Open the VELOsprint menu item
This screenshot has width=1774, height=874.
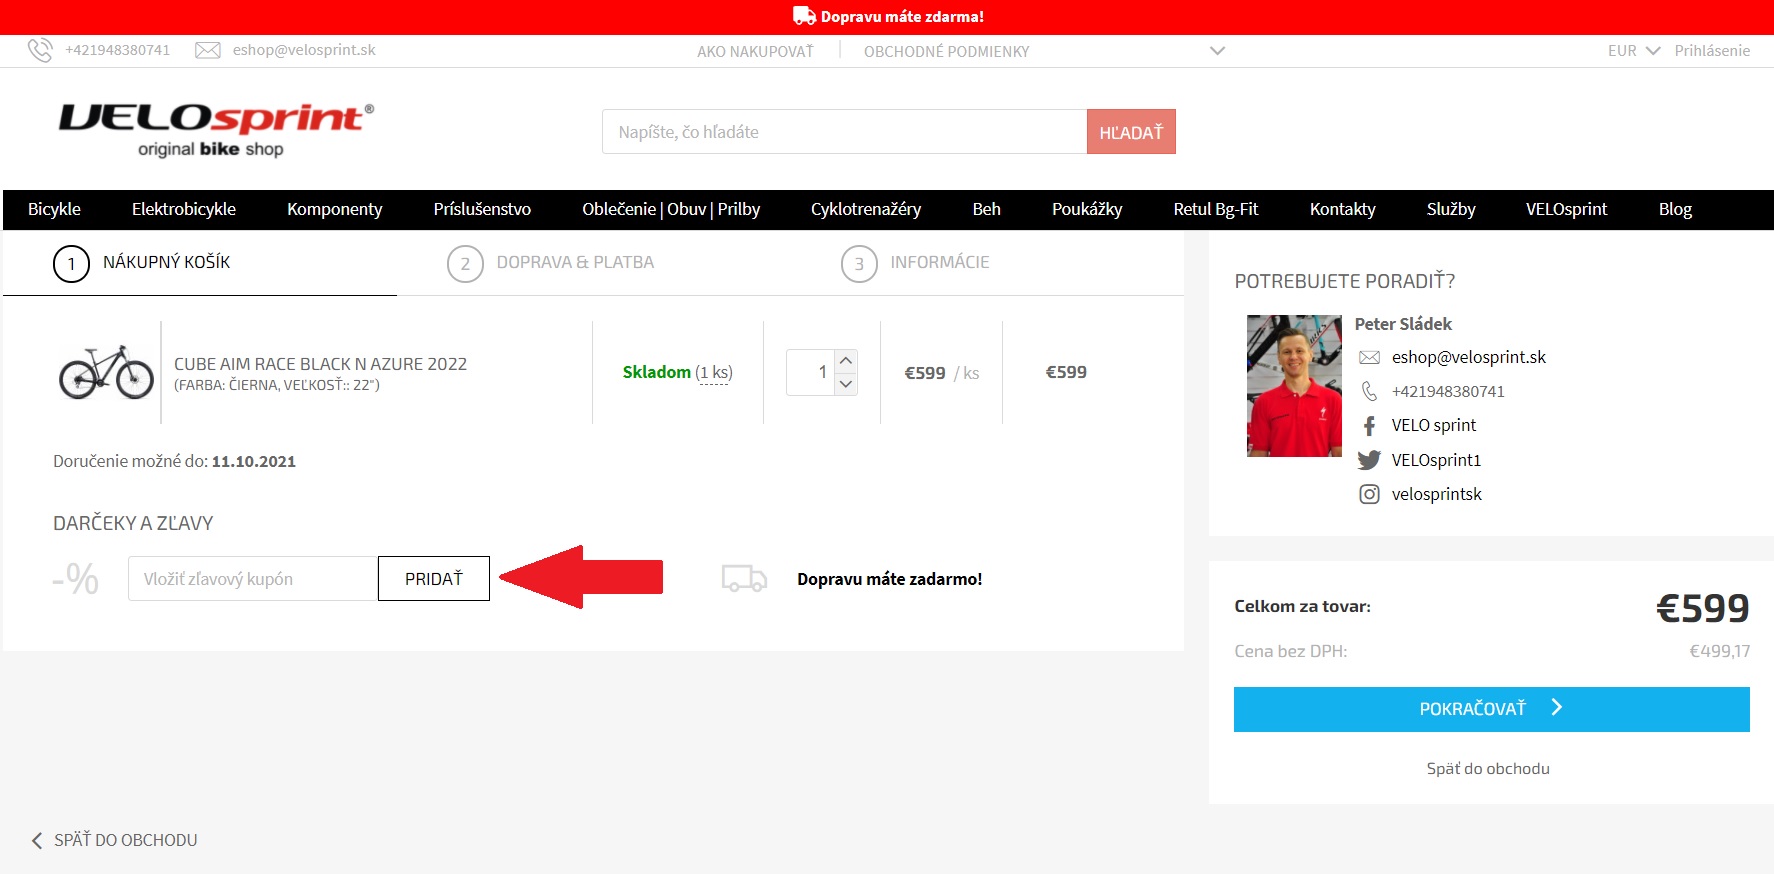pos(1567,209)
